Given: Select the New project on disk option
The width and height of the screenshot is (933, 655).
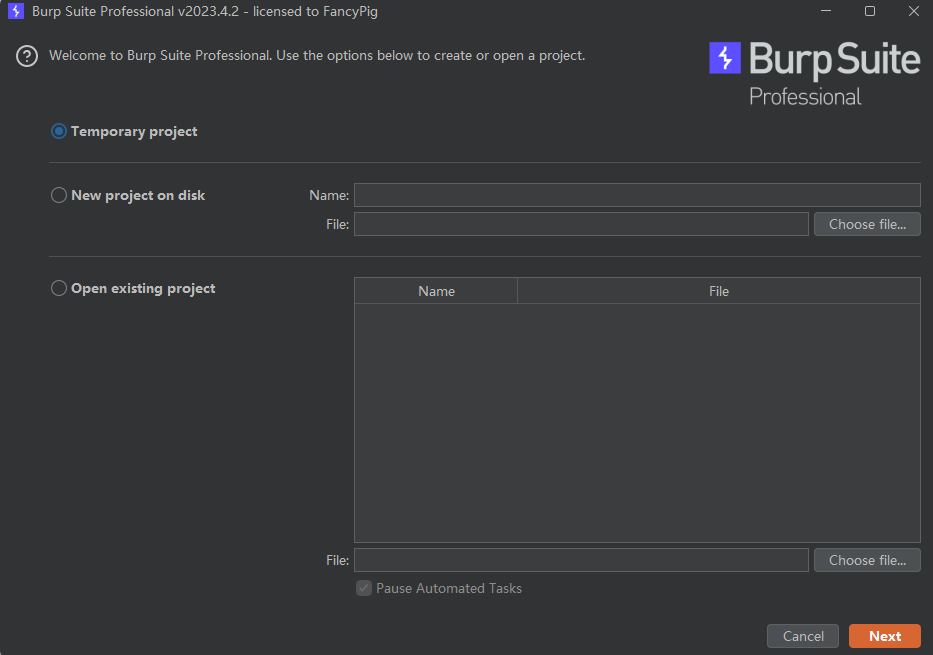Looking at the screenshot, I should [58, 195].
